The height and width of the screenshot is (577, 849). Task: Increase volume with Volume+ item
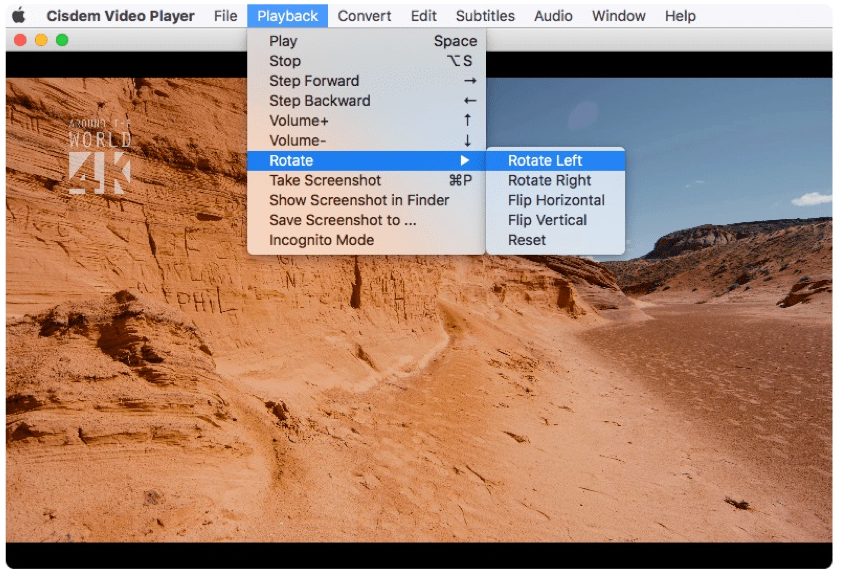(299, 121)
